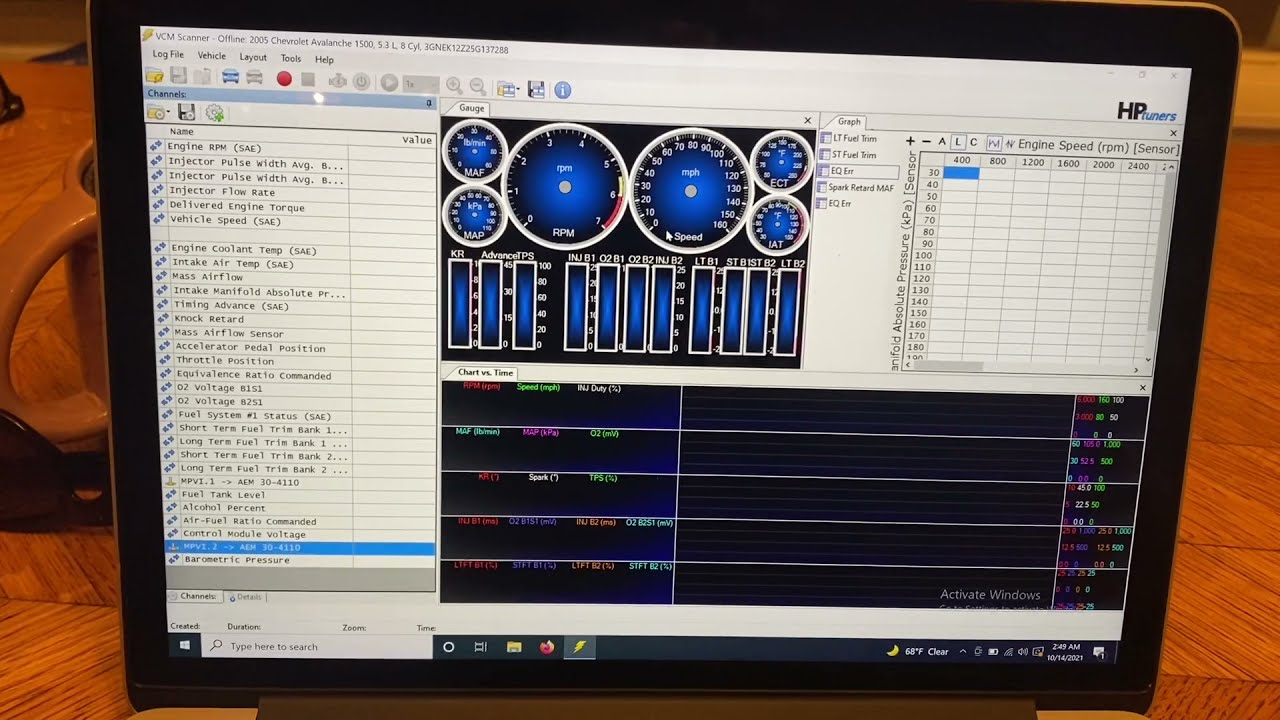Click the gray engine controls icon
The width and height of the screenshot is (1280, 720).
tap(337, 80)
